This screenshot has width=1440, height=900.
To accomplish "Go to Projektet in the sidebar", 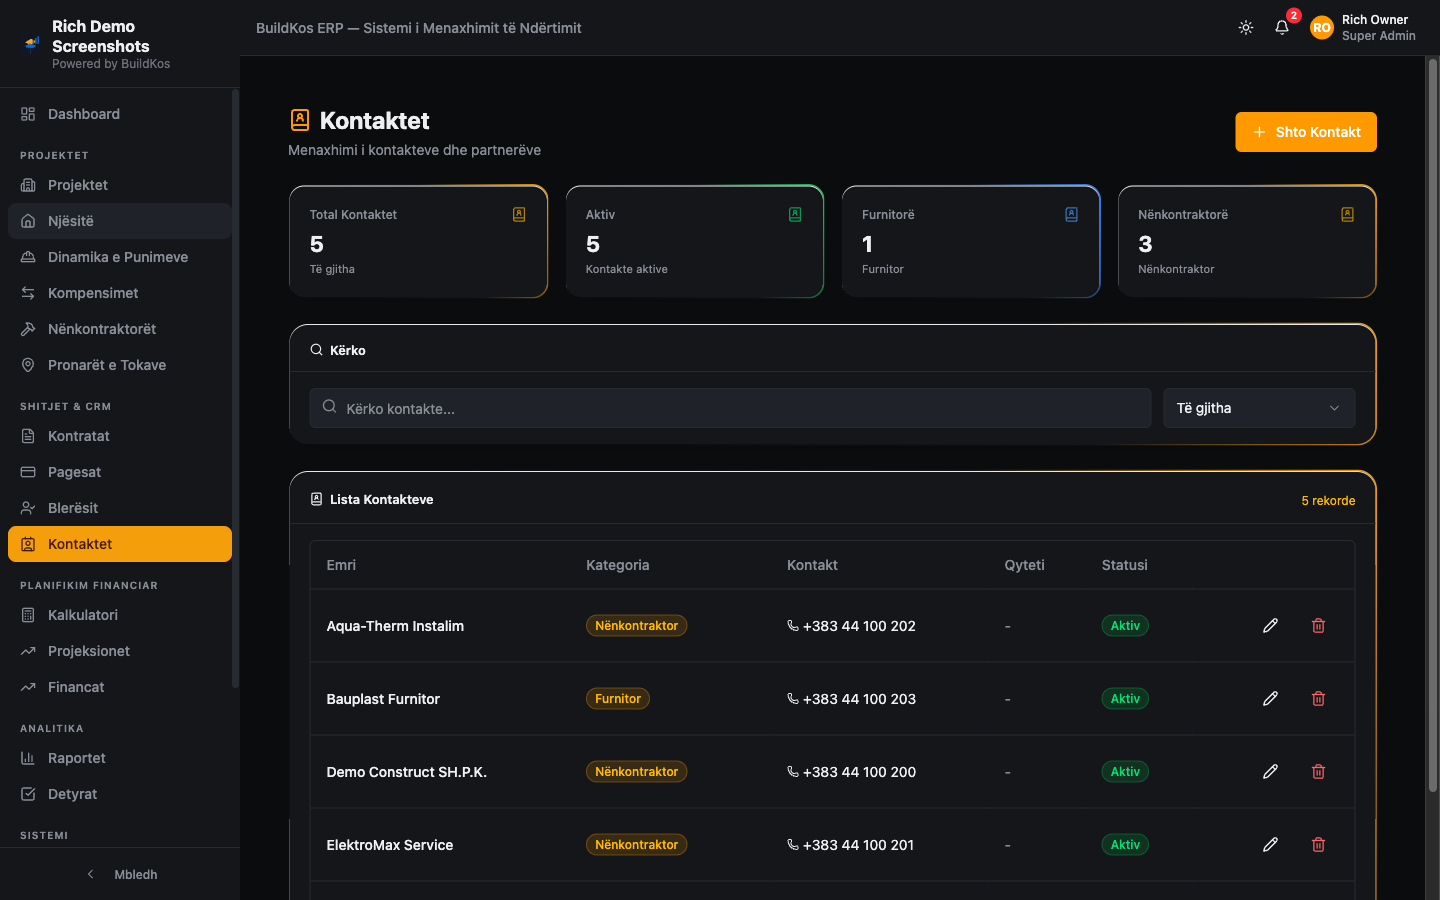I will click(x=120, y=185).
